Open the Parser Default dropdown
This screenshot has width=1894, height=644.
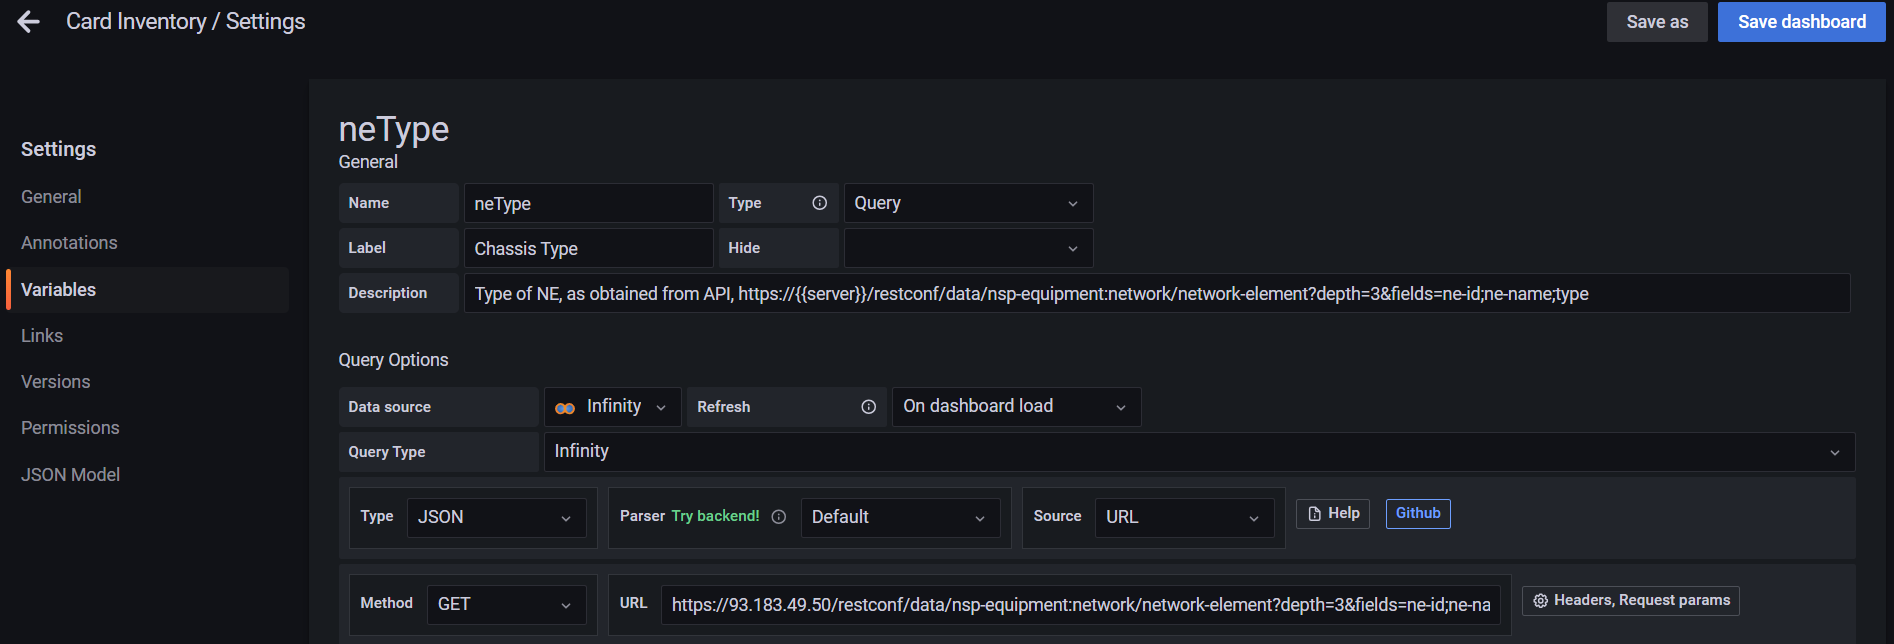(900, 518)
